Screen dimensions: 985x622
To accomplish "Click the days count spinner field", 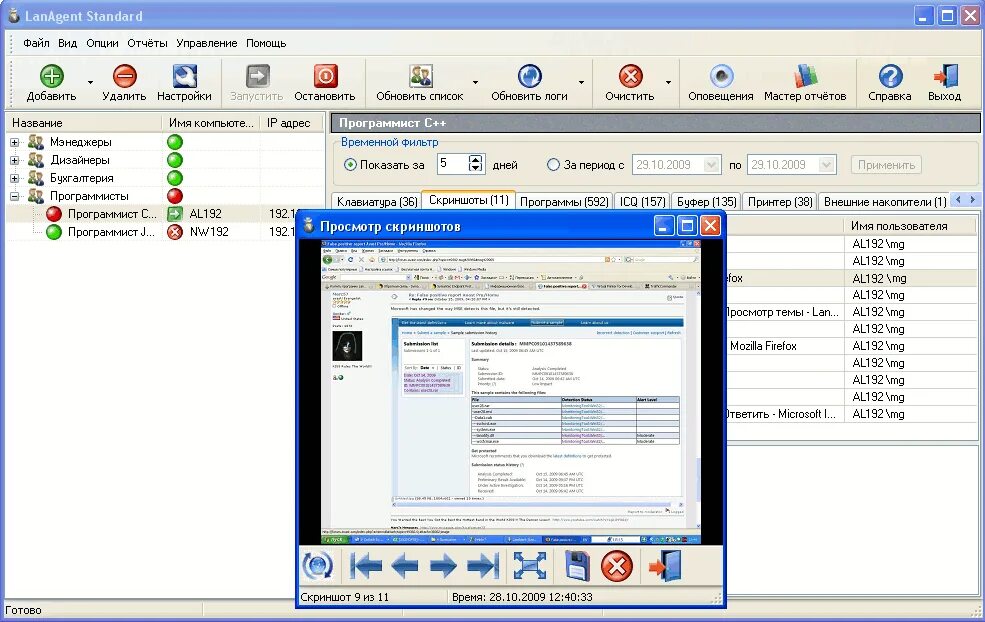I will (x=460, y=164).
